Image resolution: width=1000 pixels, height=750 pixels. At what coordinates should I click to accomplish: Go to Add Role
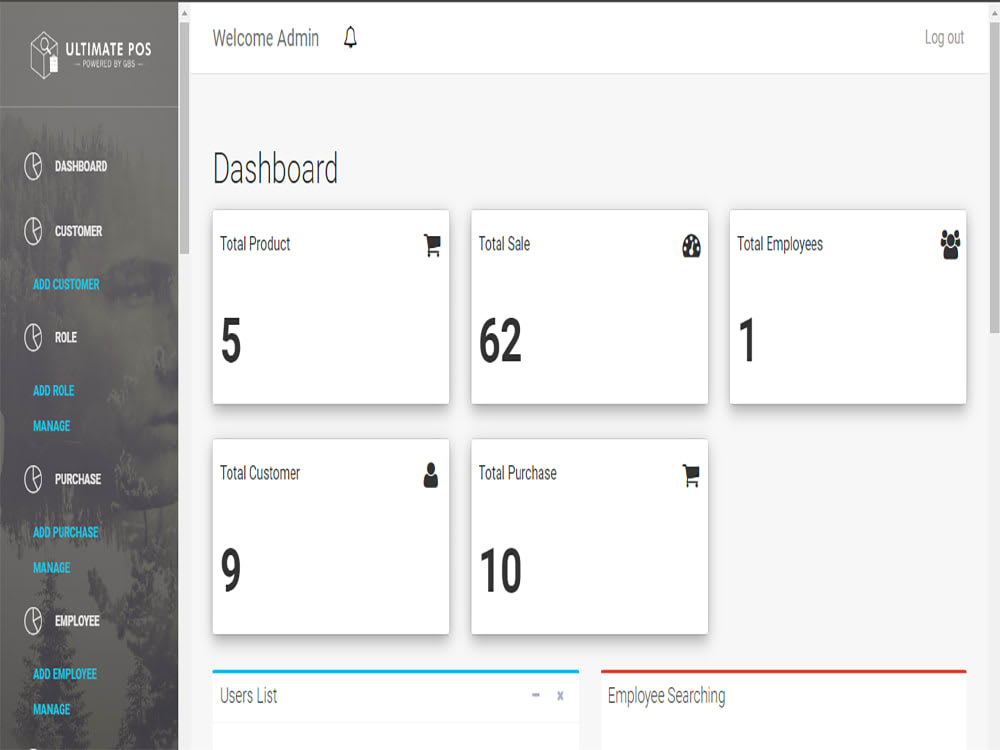(x=54, y=390)
